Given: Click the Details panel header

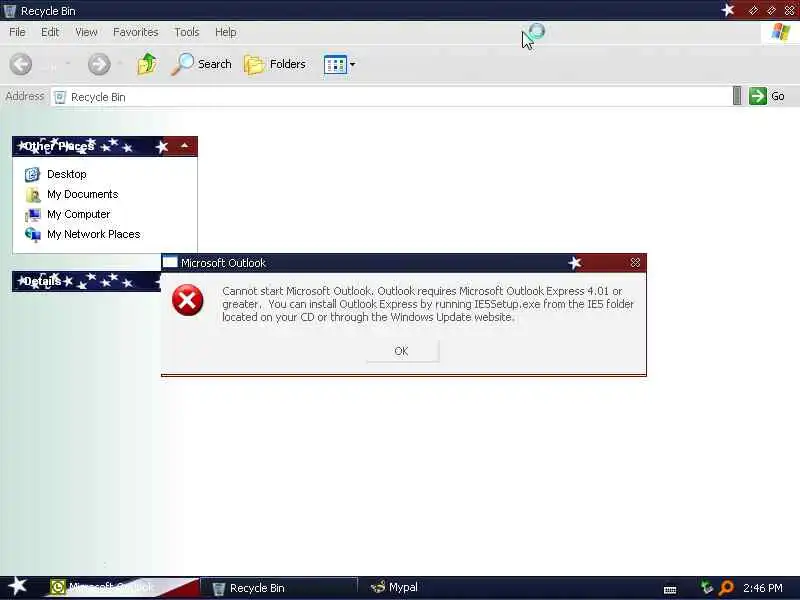Looking at the screenshot, I should point(86,281).
